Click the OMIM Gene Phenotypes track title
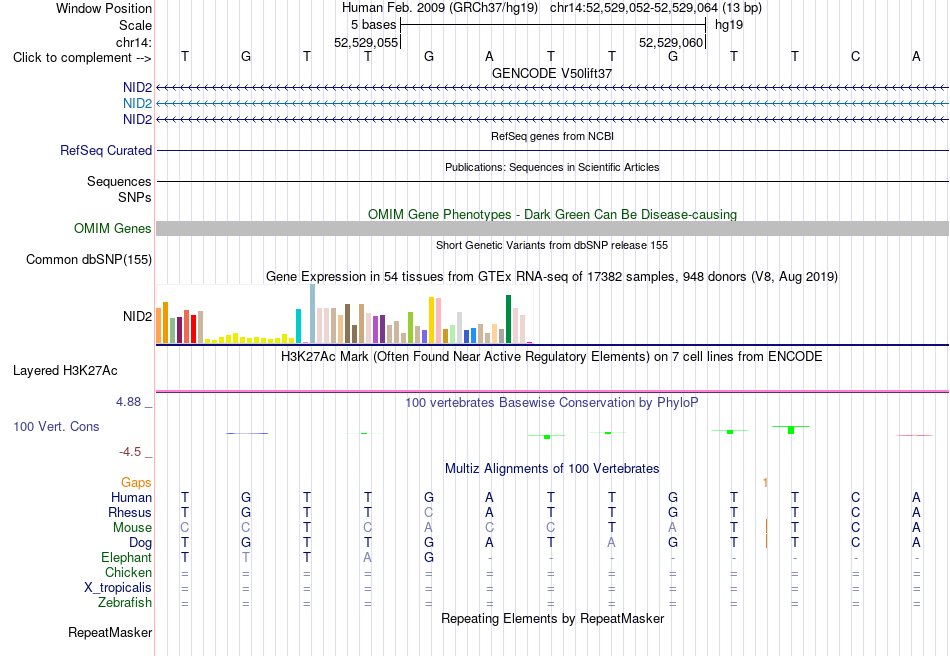950x656 pixels. click(552, 214)
